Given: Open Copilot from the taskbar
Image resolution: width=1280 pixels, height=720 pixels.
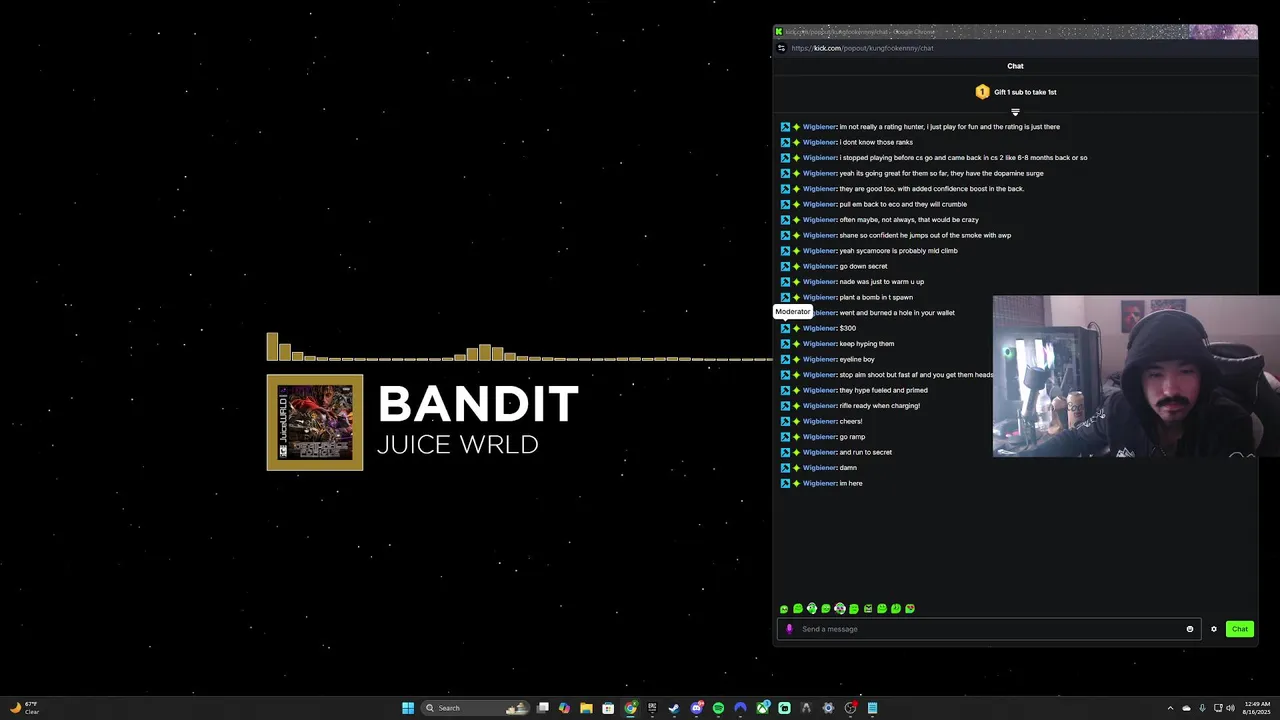Looking at the screenshot, I should 564,708.
